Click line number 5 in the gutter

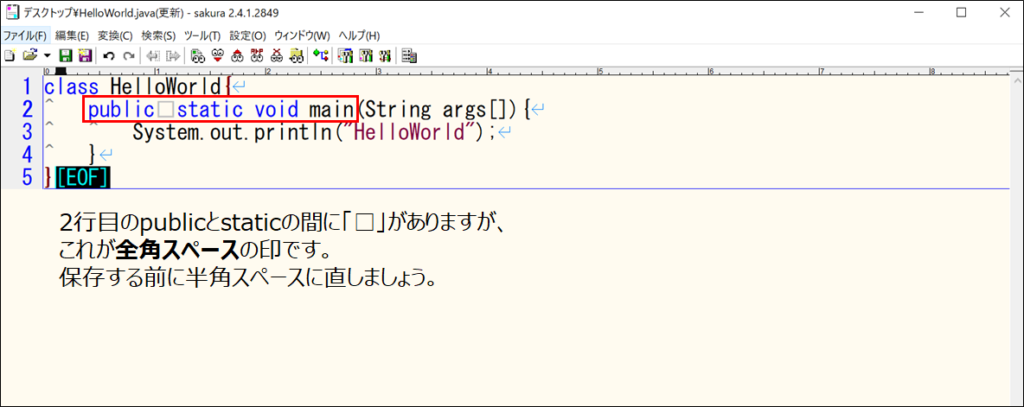pos(26,177)
